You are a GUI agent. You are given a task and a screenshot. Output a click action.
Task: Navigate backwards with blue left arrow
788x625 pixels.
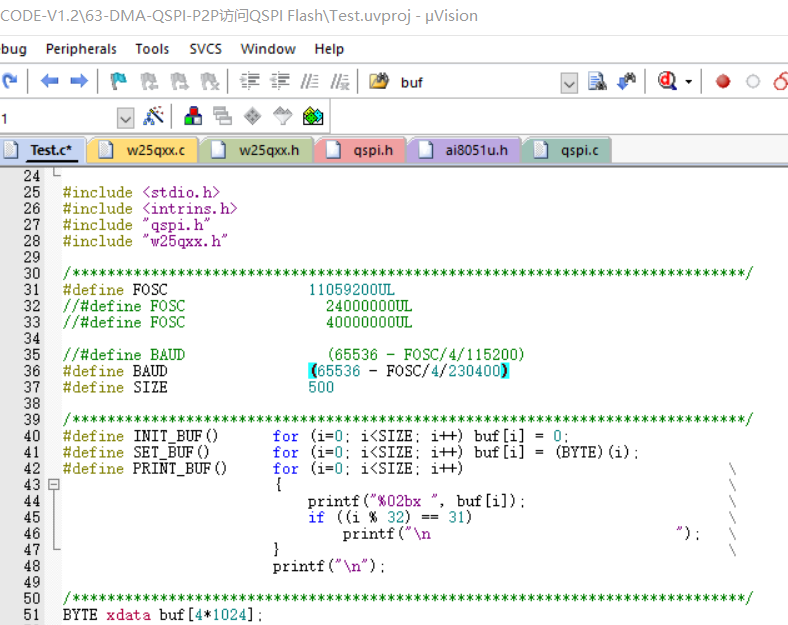pyautogui.click(x=49, y=80)
